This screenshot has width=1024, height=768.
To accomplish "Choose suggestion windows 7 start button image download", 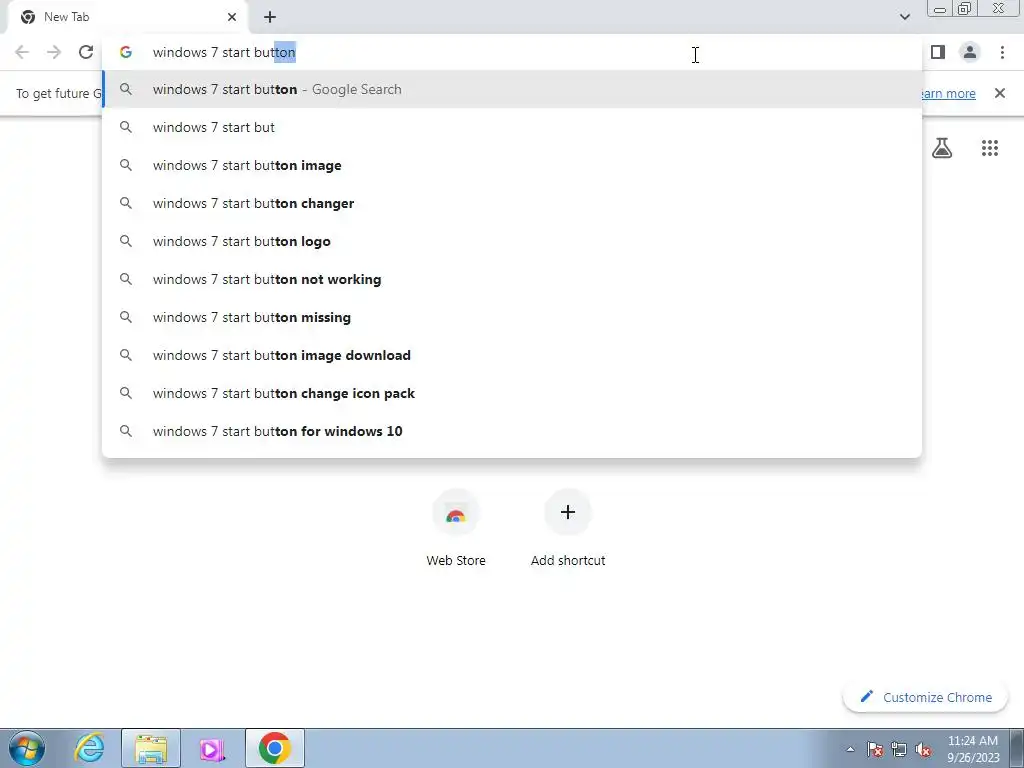I will 512,355.
